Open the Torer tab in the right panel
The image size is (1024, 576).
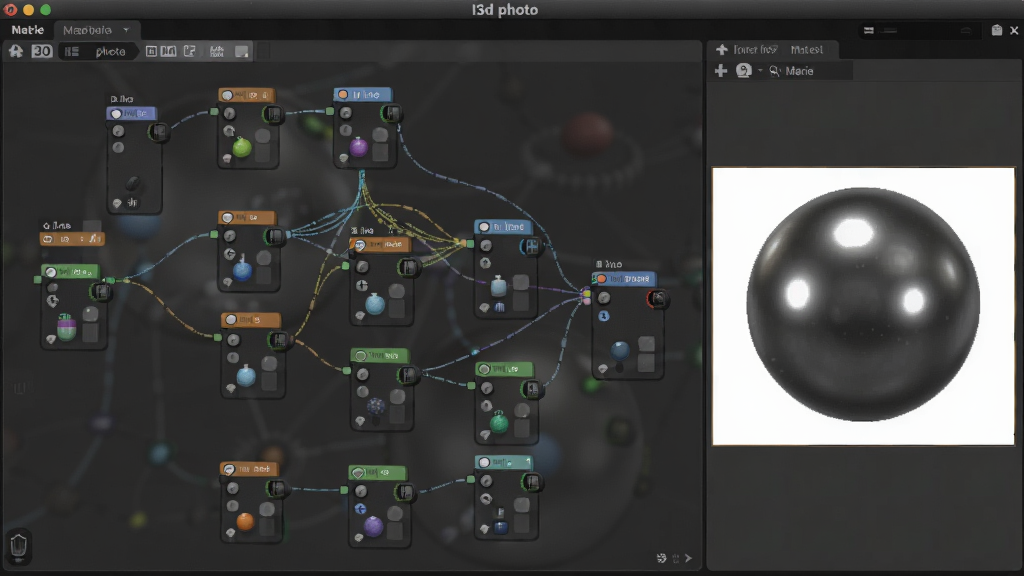(756, 50)
